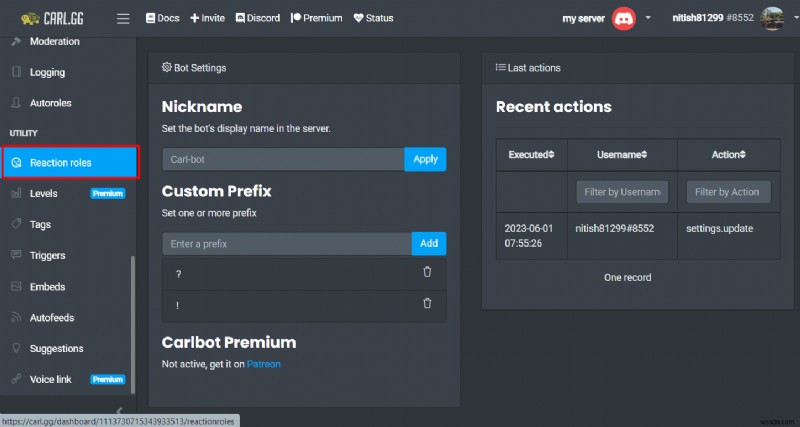Viewport: 800px width, 427px height.
Task: Click the Nickname input field
Action: (x=283, y=159)
